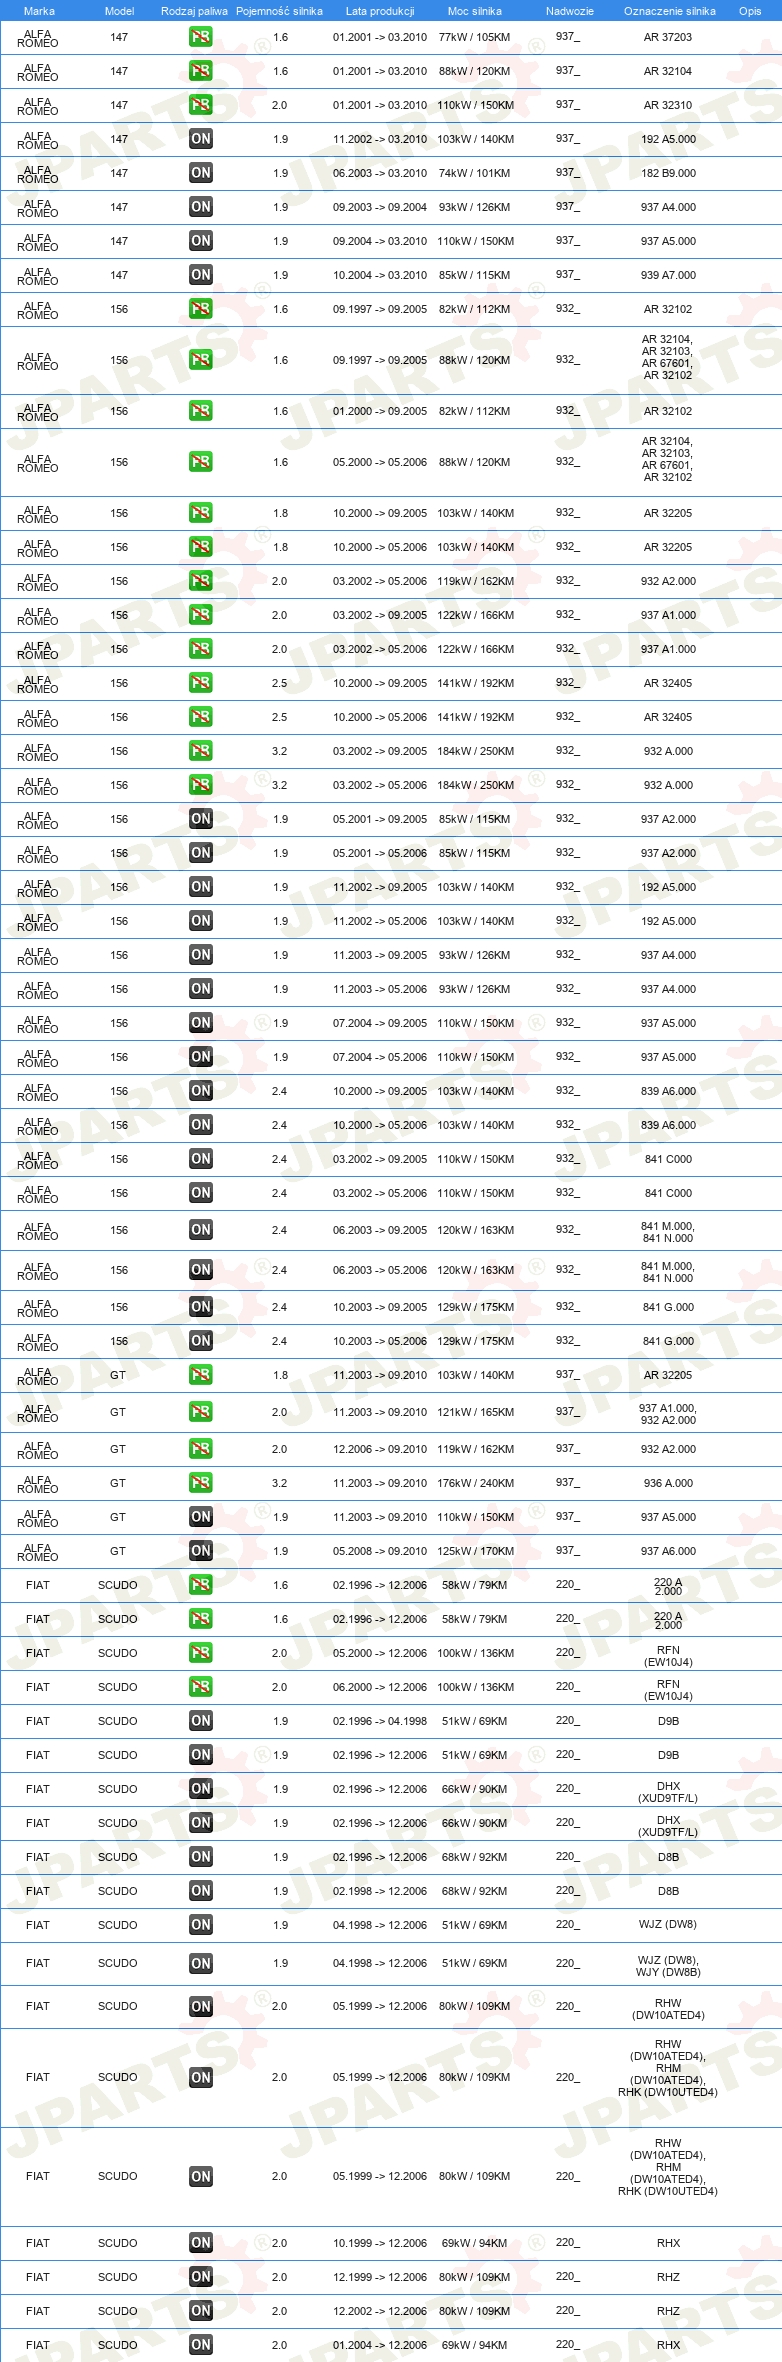Click the petrol icon in the Scudo 05.2000 -> 12.2006 row

click(201, 1653)
